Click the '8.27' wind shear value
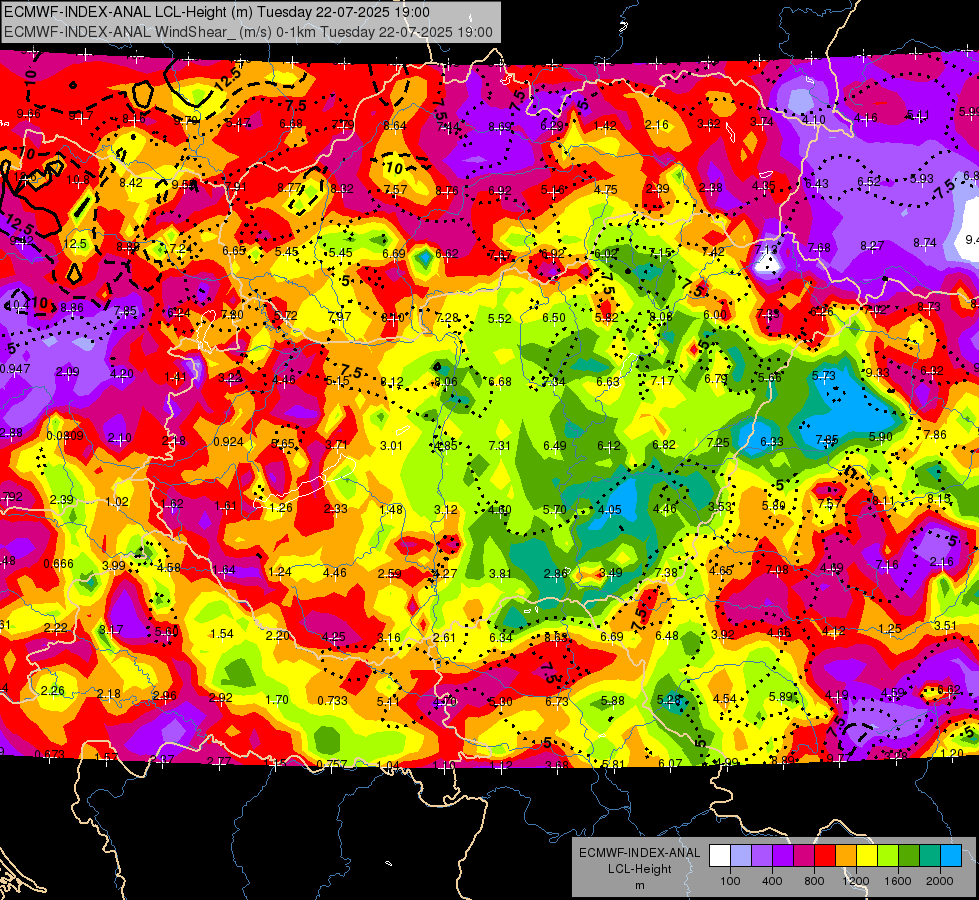The height and width of the screenshot is (900, 979). [872, 246]
